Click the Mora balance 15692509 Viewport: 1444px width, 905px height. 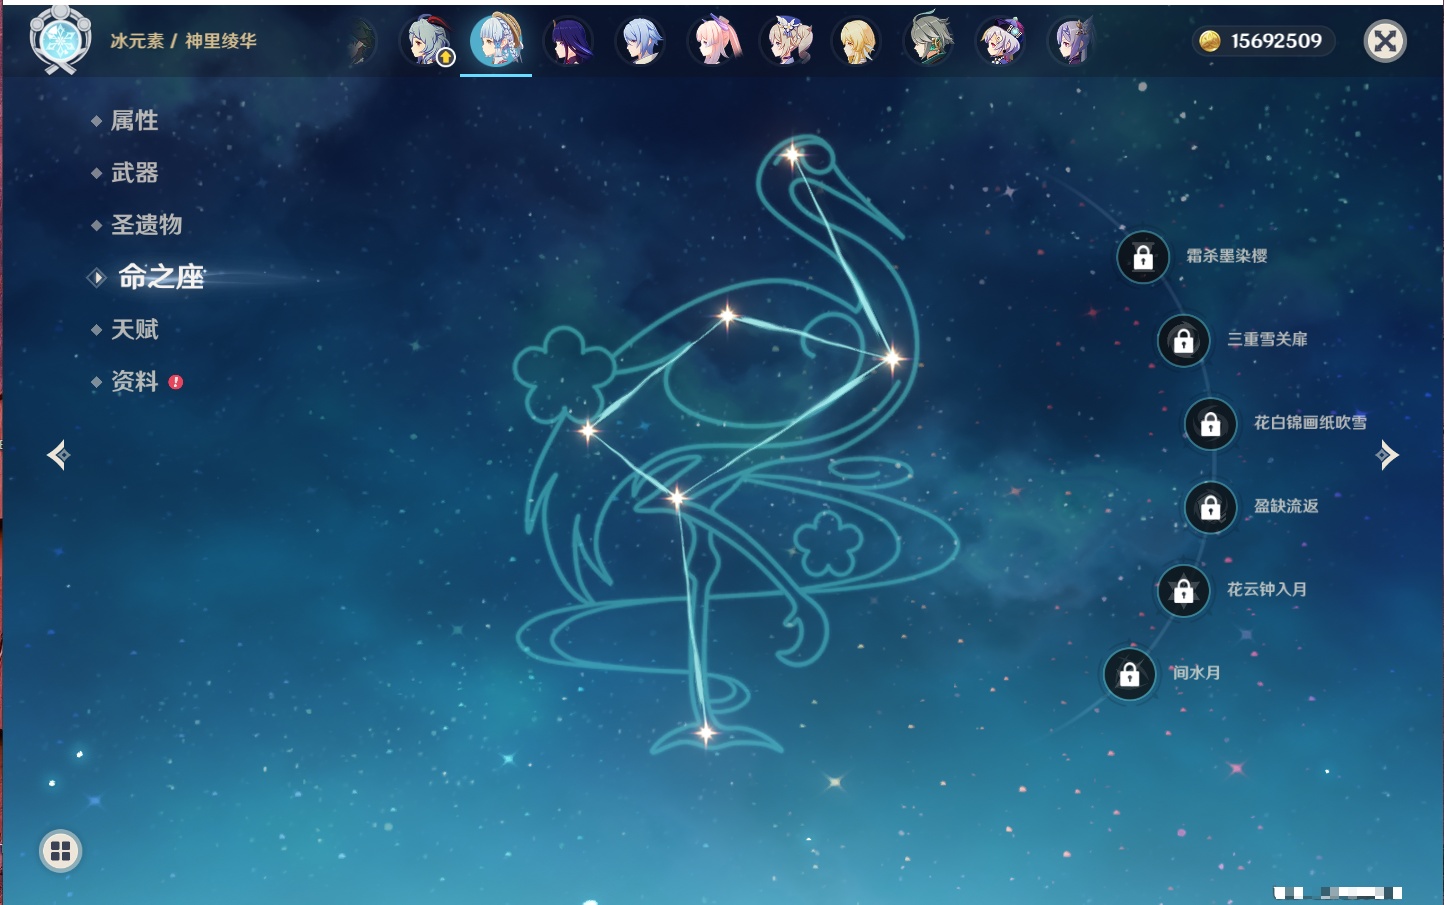pyautogui.click(x=1276, y=41)
